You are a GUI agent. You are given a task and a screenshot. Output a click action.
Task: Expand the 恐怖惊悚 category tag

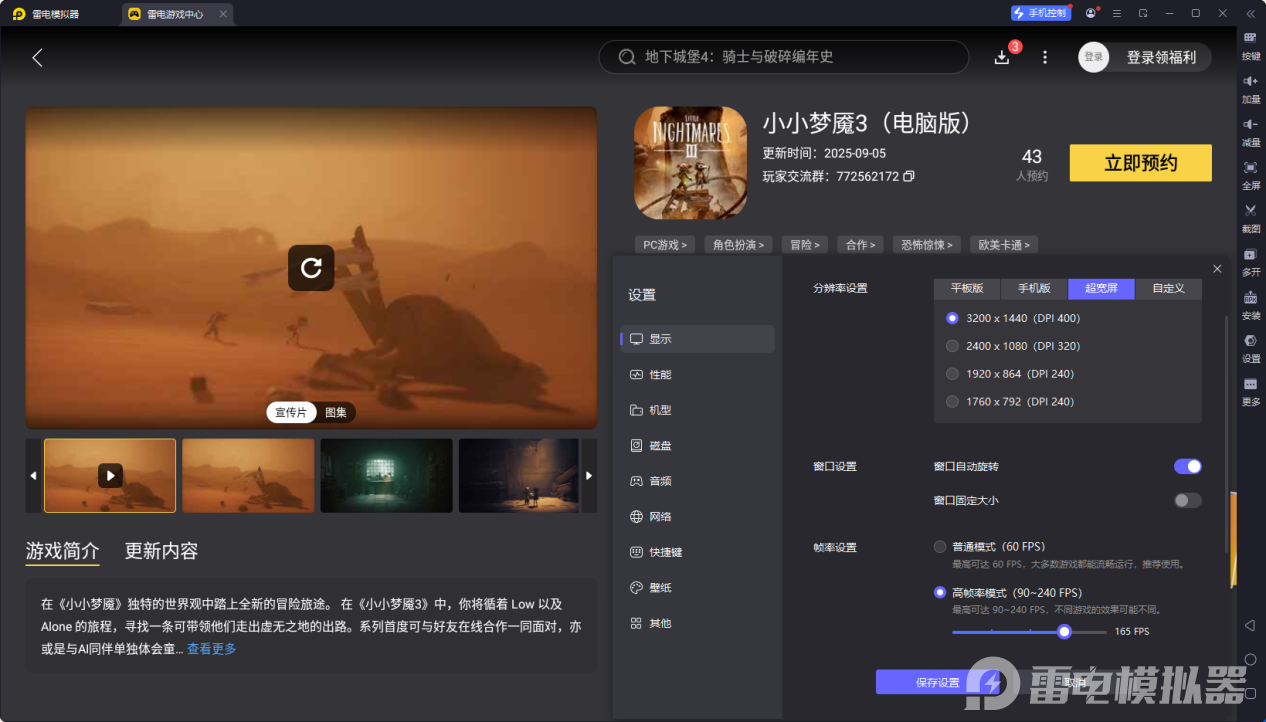[926, 244]
